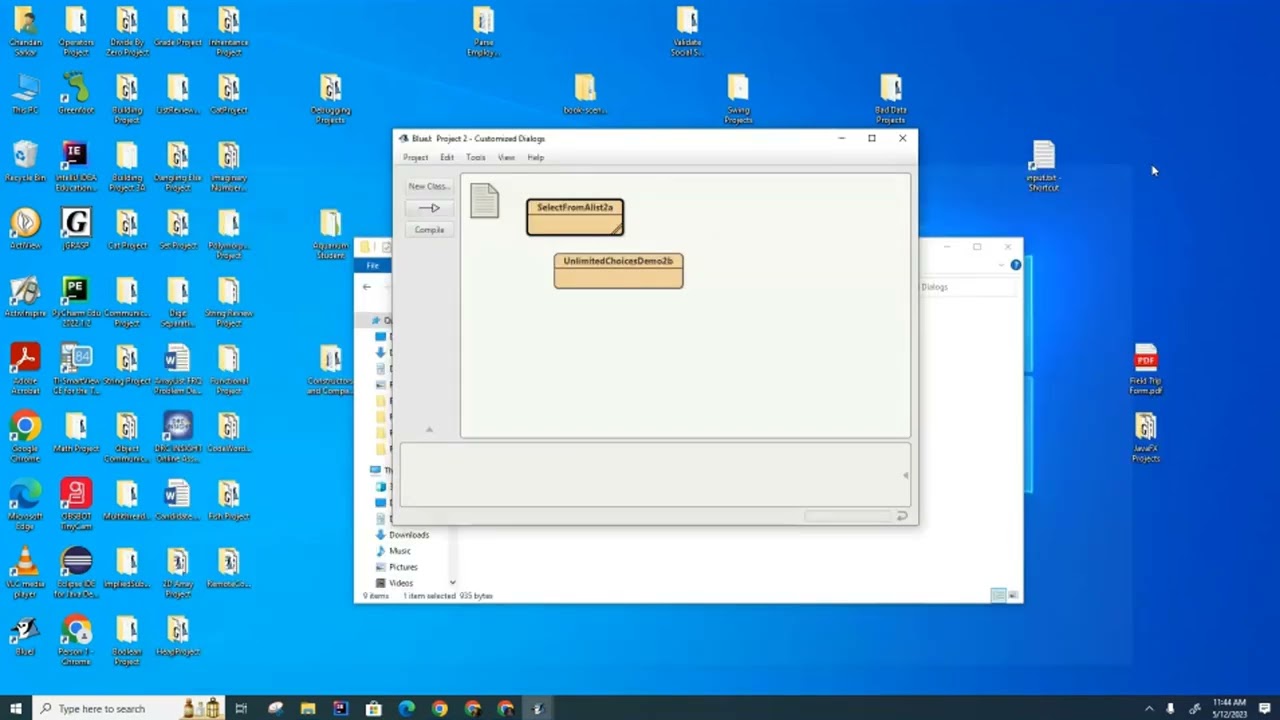The height and width of the screenshot is (720, 1280).
Task: Launch Microsoft Edge from the desktop
Action: [x=25, y=504]
